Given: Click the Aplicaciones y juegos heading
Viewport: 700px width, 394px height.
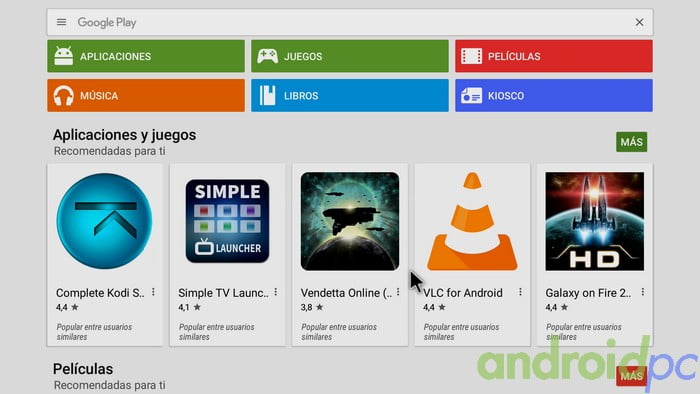Looking at the screenshot, I should pos(125,135).
